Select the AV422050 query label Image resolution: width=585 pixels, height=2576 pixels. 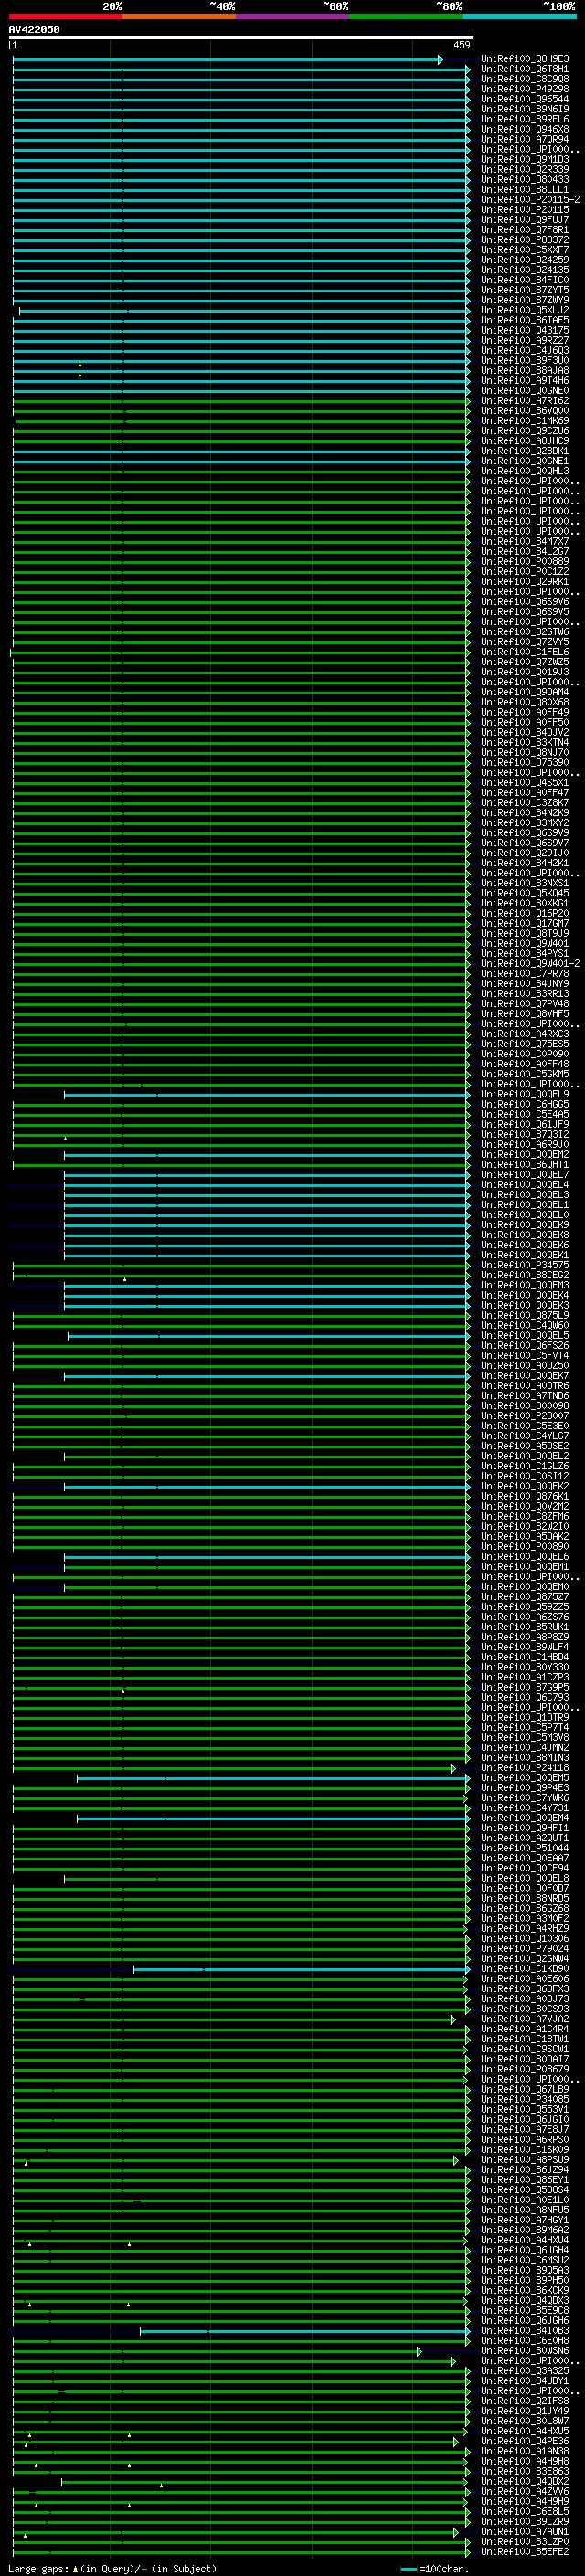(34, 30)
